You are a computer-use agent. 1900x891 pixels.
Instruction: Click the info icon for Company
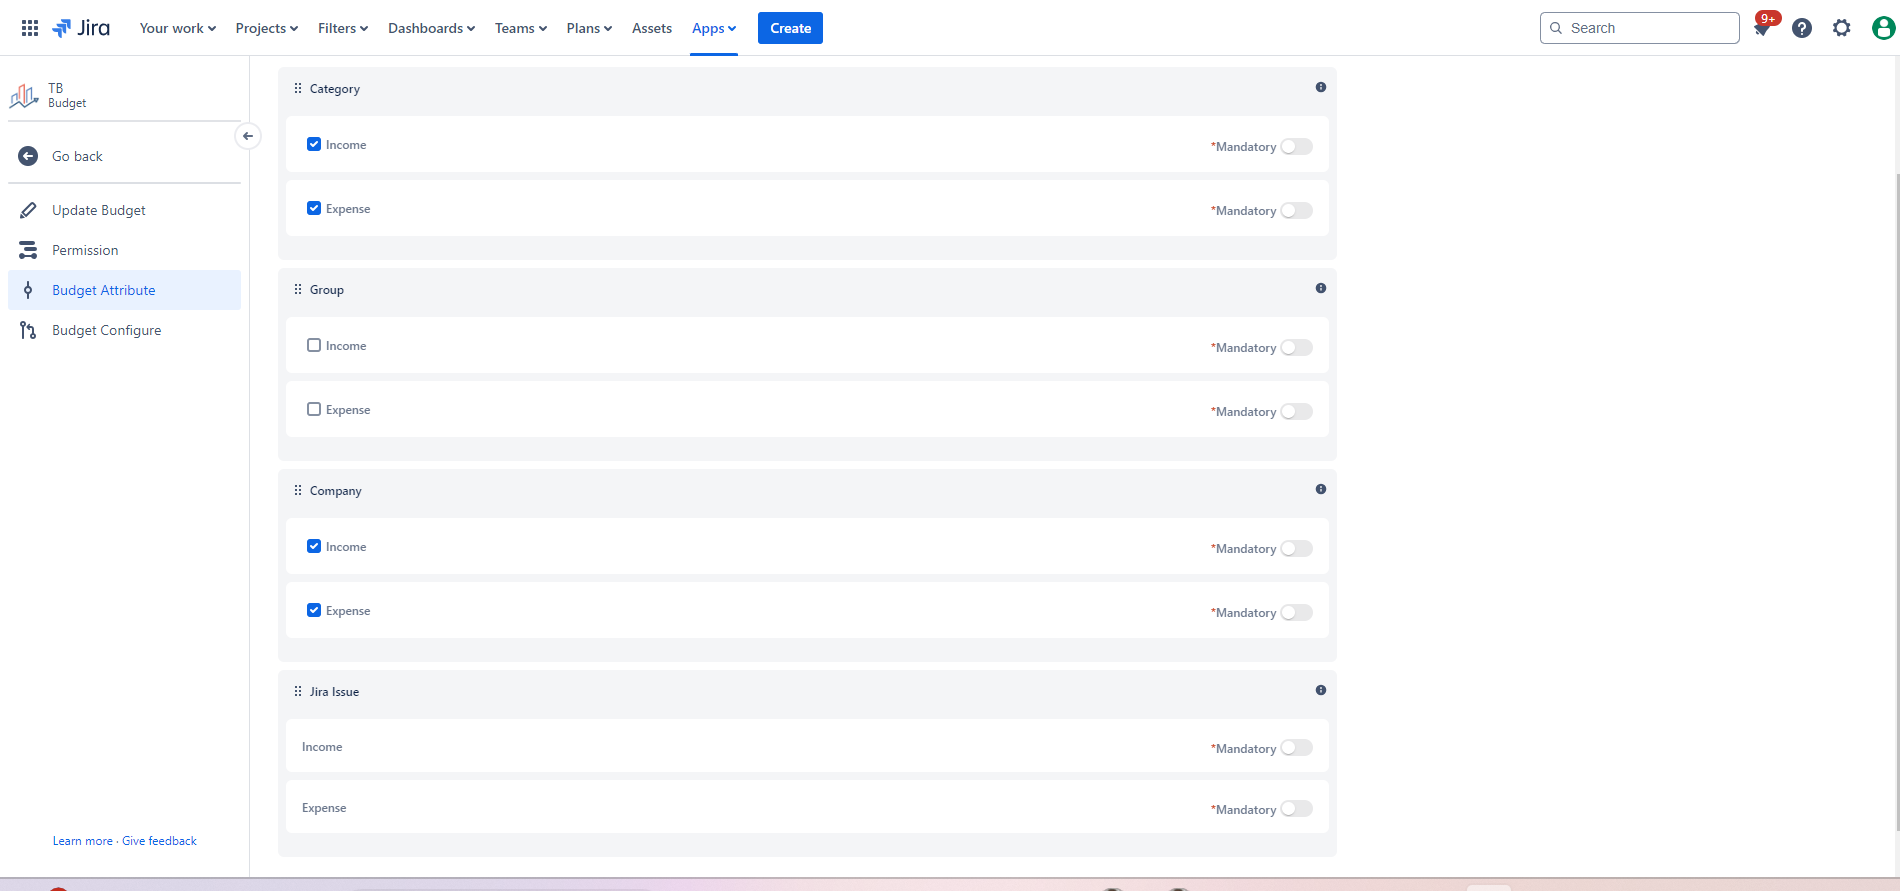click(1321, 489)
